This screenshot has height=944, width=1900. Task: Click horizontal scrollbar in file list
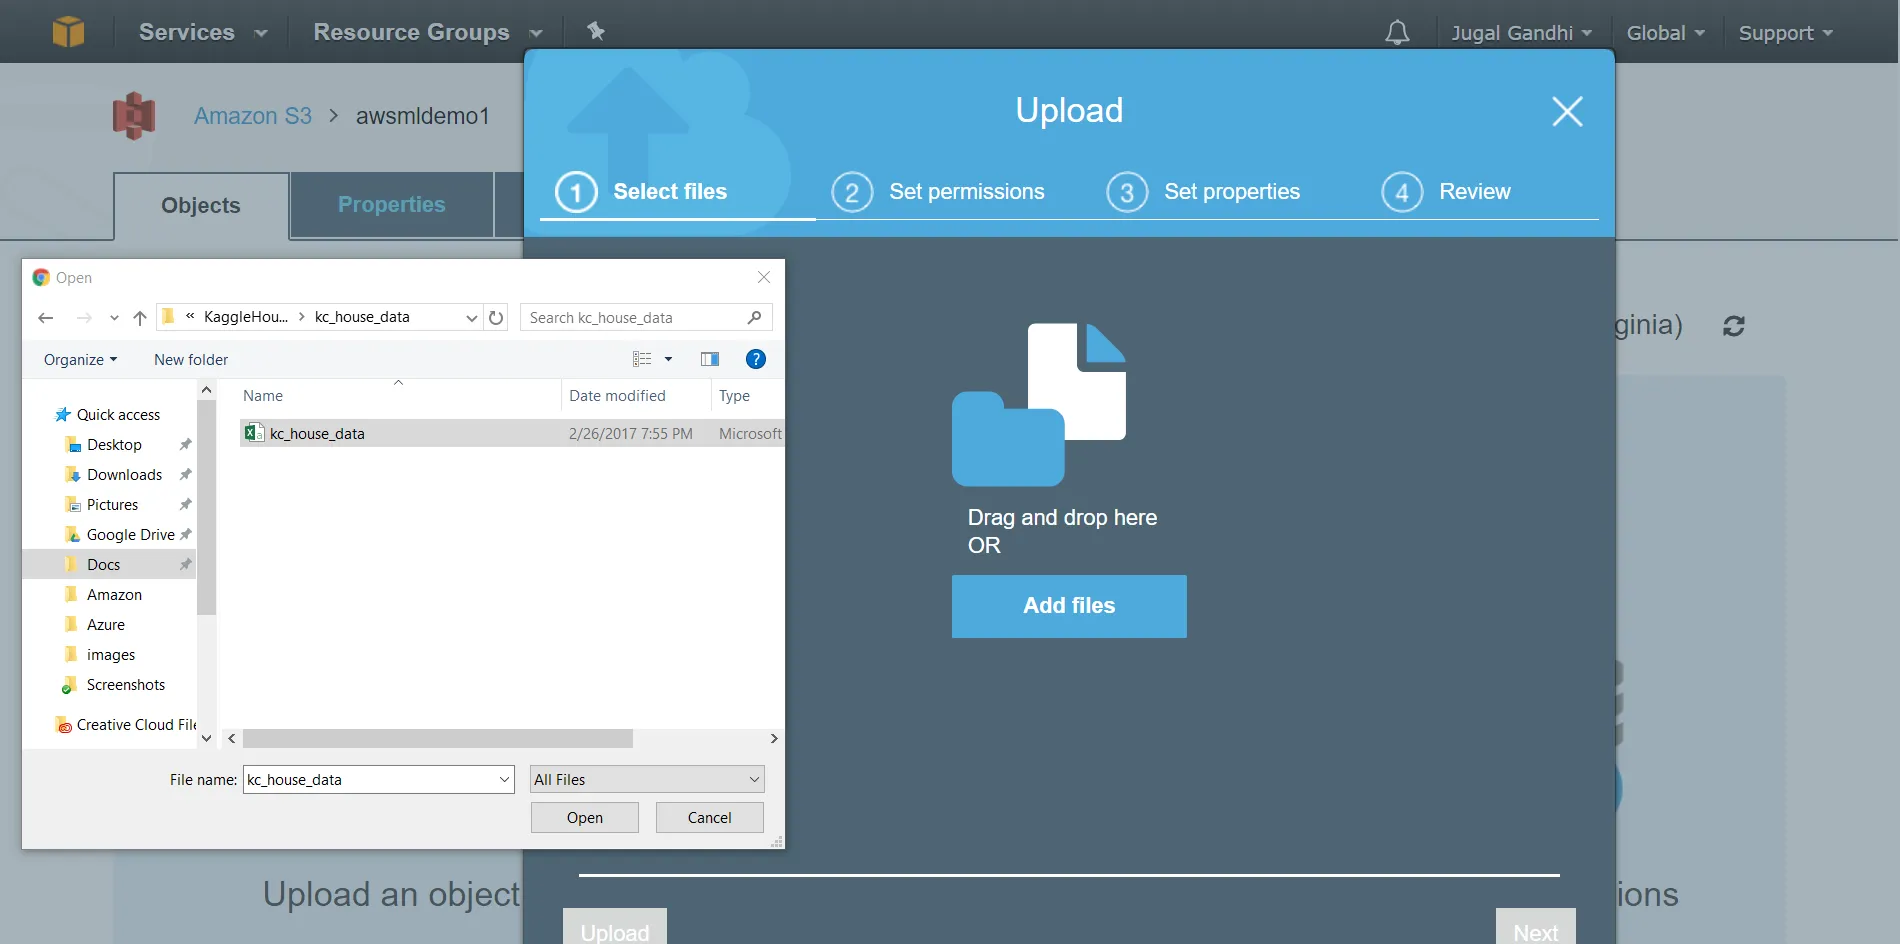click(x=438, y=738)
